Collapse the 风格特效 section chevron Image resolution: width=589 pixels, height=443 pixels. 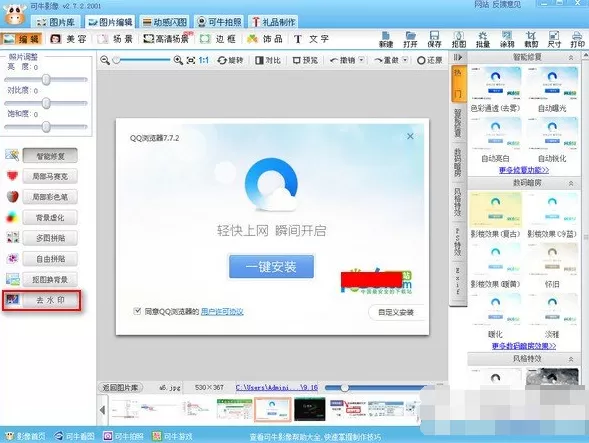[x=571, y=359]
